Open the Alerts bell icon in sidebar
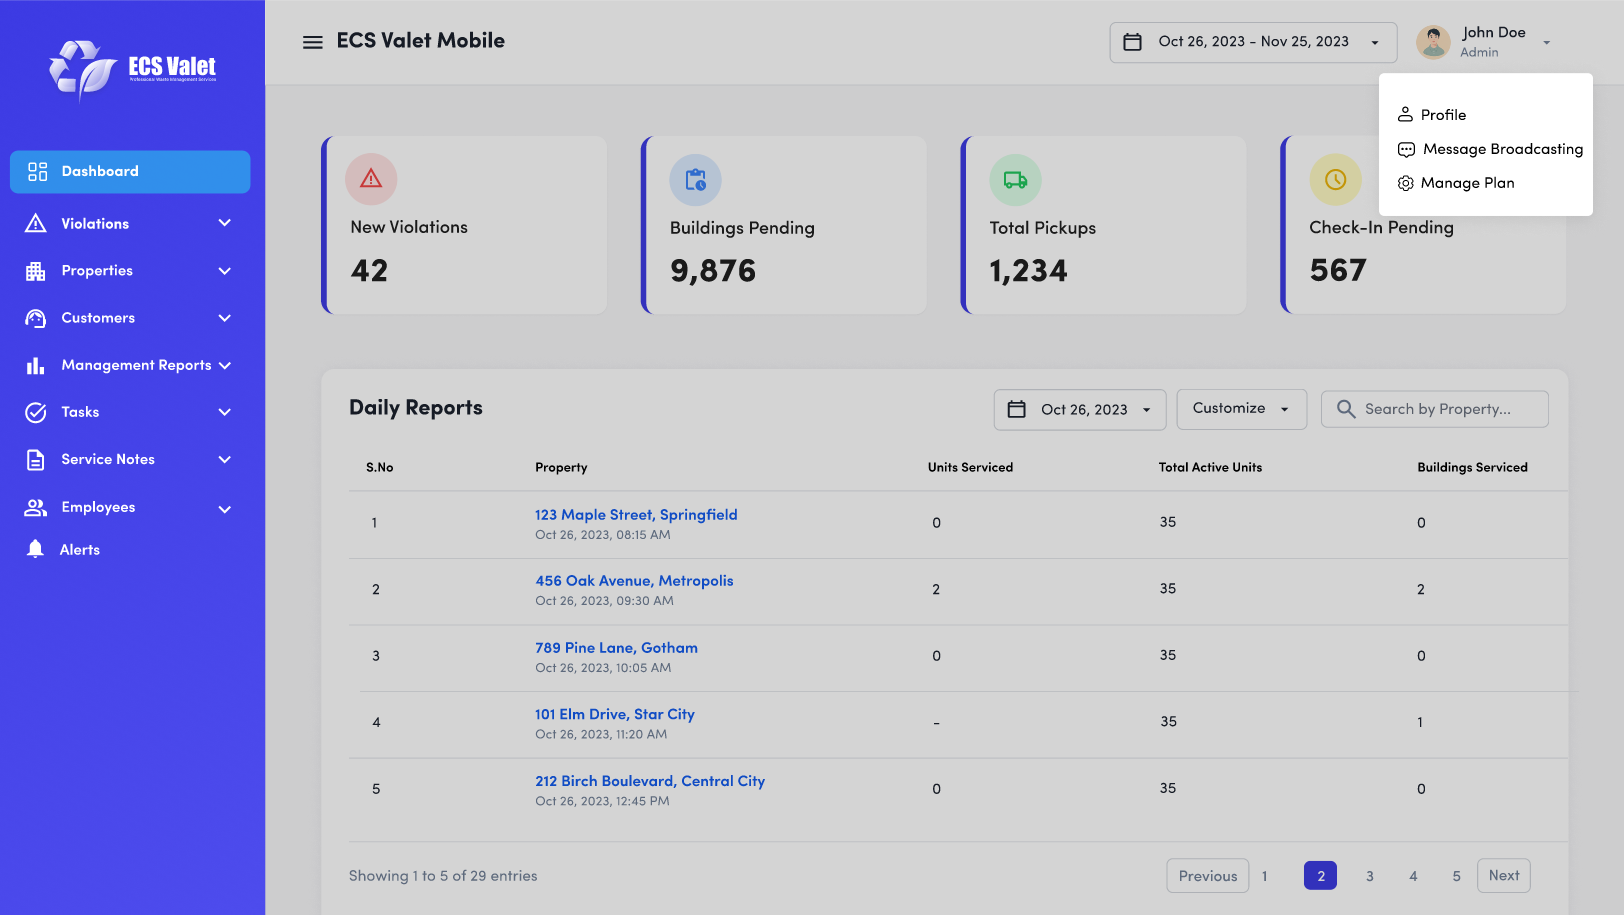This screenshot has width=1624, height=915. pyautogui.click(x=36, y=549)
